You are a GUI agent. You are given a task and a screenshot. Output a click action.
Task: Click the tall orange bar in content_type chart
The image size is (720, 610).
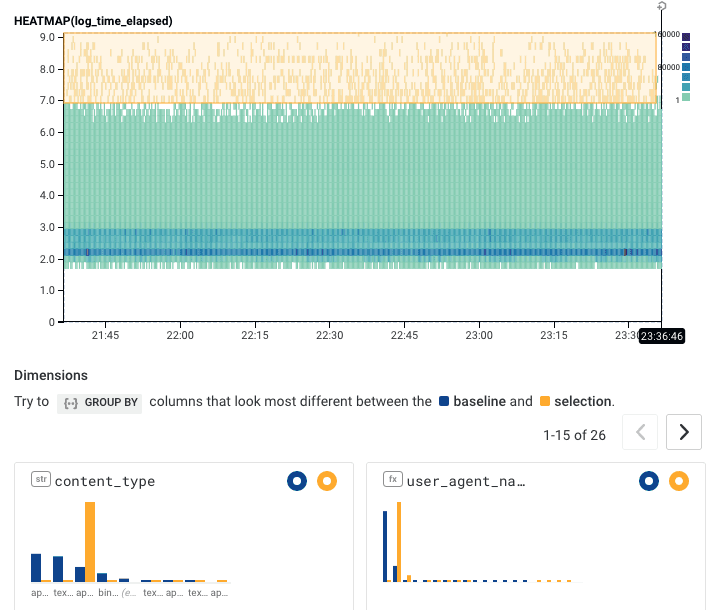(90, 540)
